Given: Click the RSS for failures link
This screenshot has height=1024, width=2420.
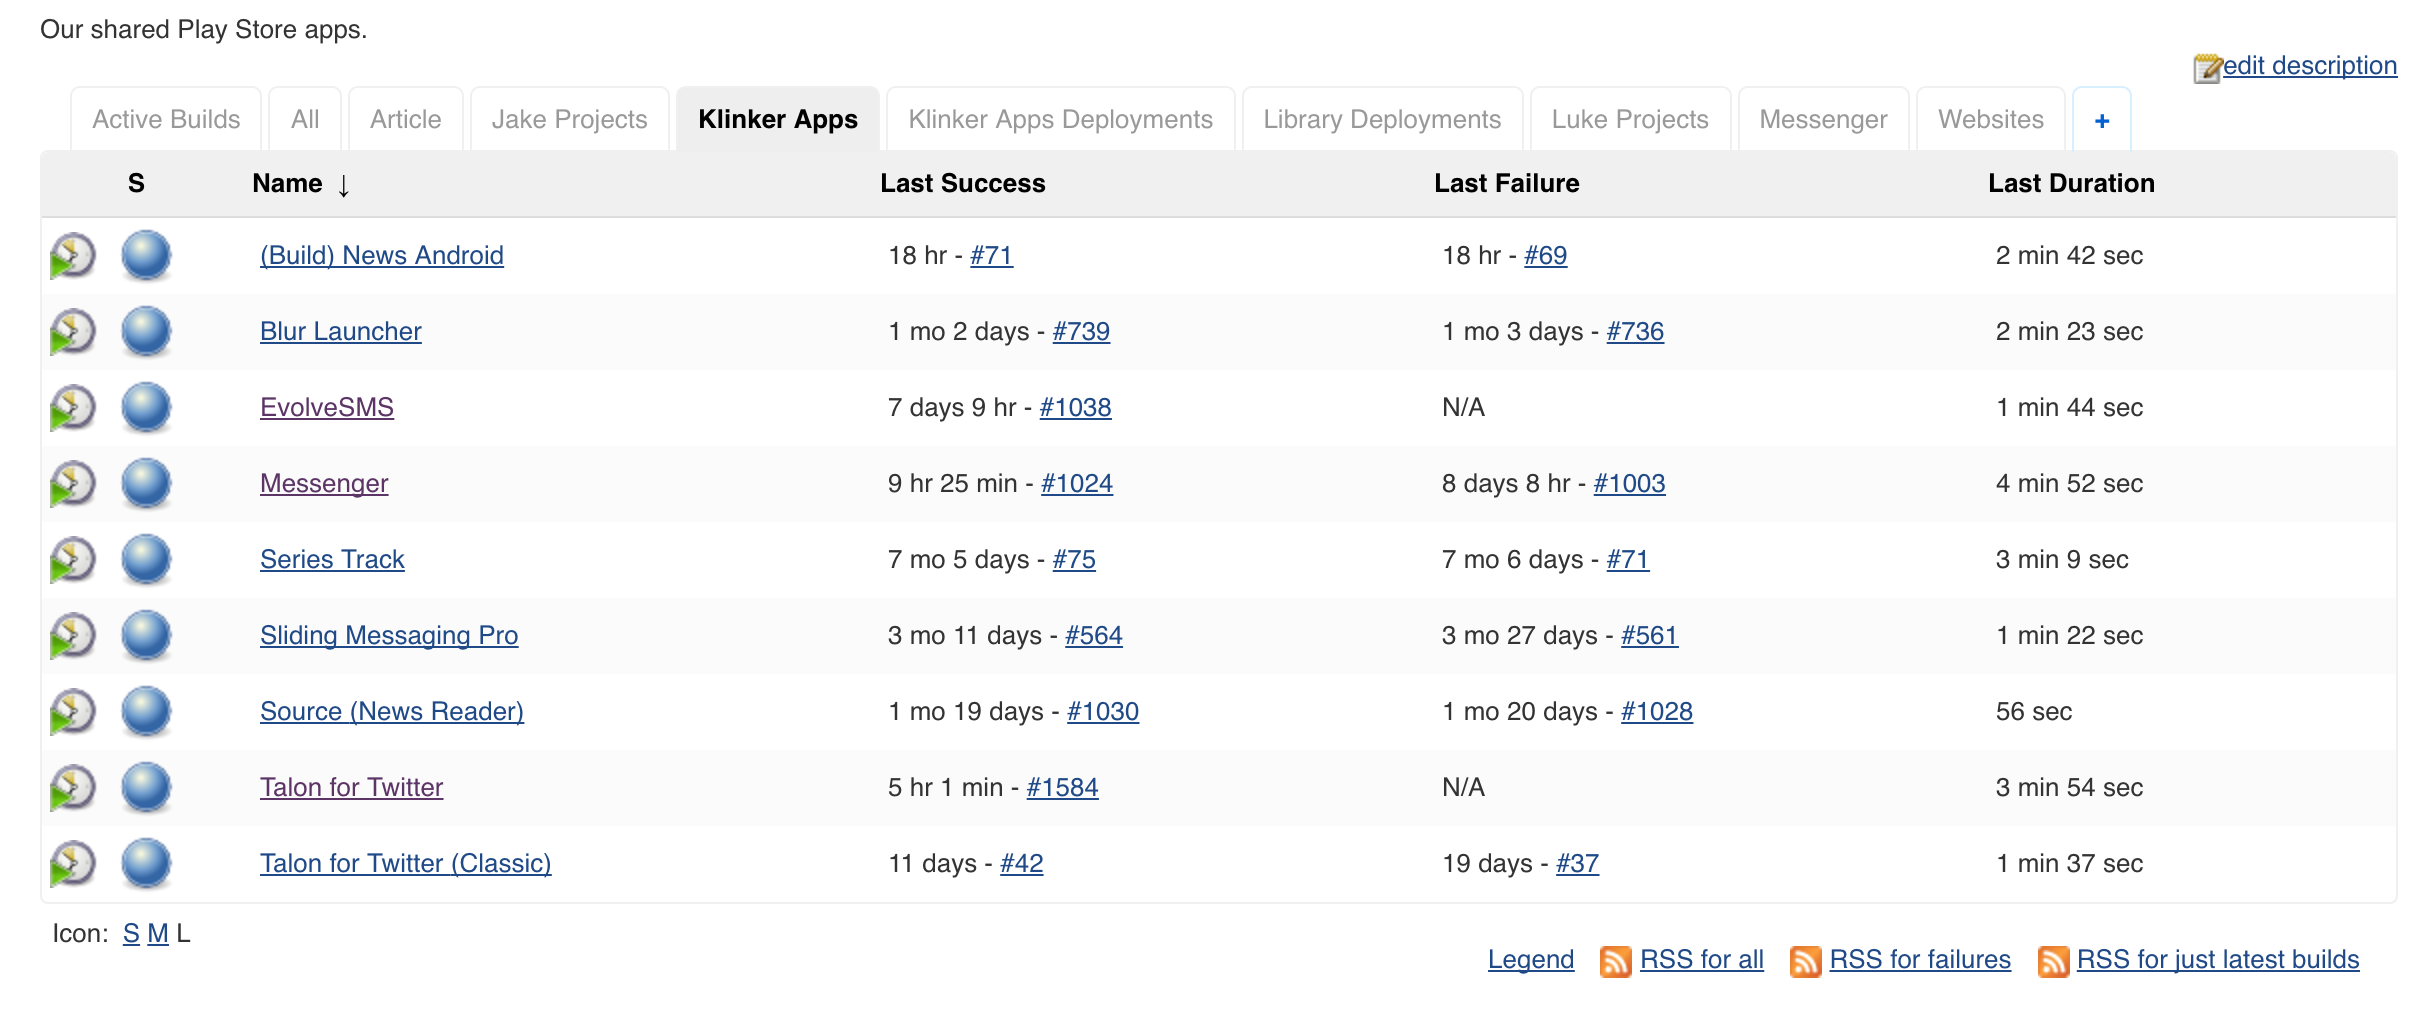Looking at the screenshot, I should (x=1920, y=960).
